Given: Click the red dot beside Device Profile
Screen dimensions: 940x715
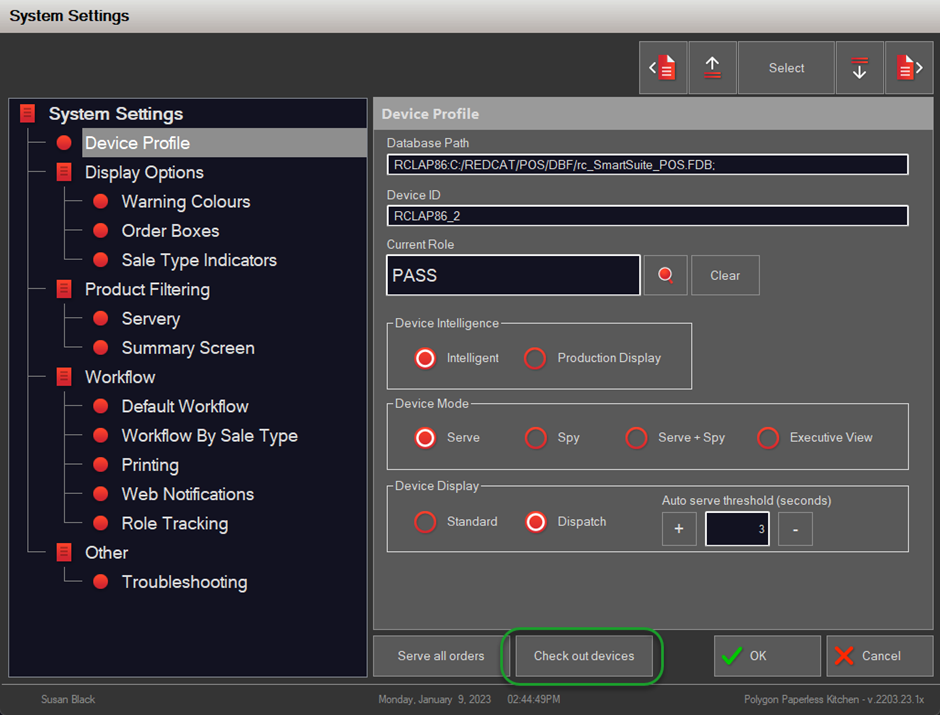Looking at the screenshot, I should 64,143.
